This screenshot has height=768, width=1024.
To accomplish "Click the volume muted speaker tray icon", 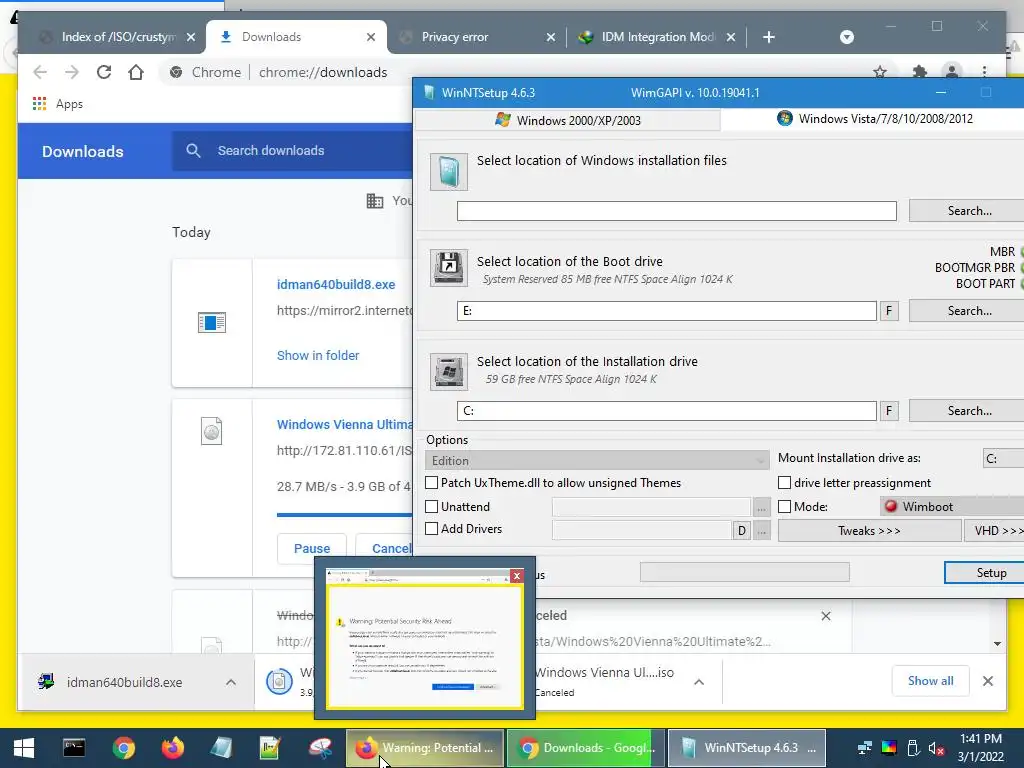I will [x=936, y=748].
